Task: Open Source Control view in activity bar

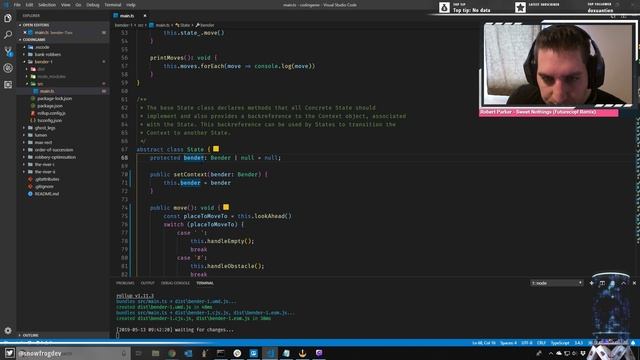Action: coord(8,51)
